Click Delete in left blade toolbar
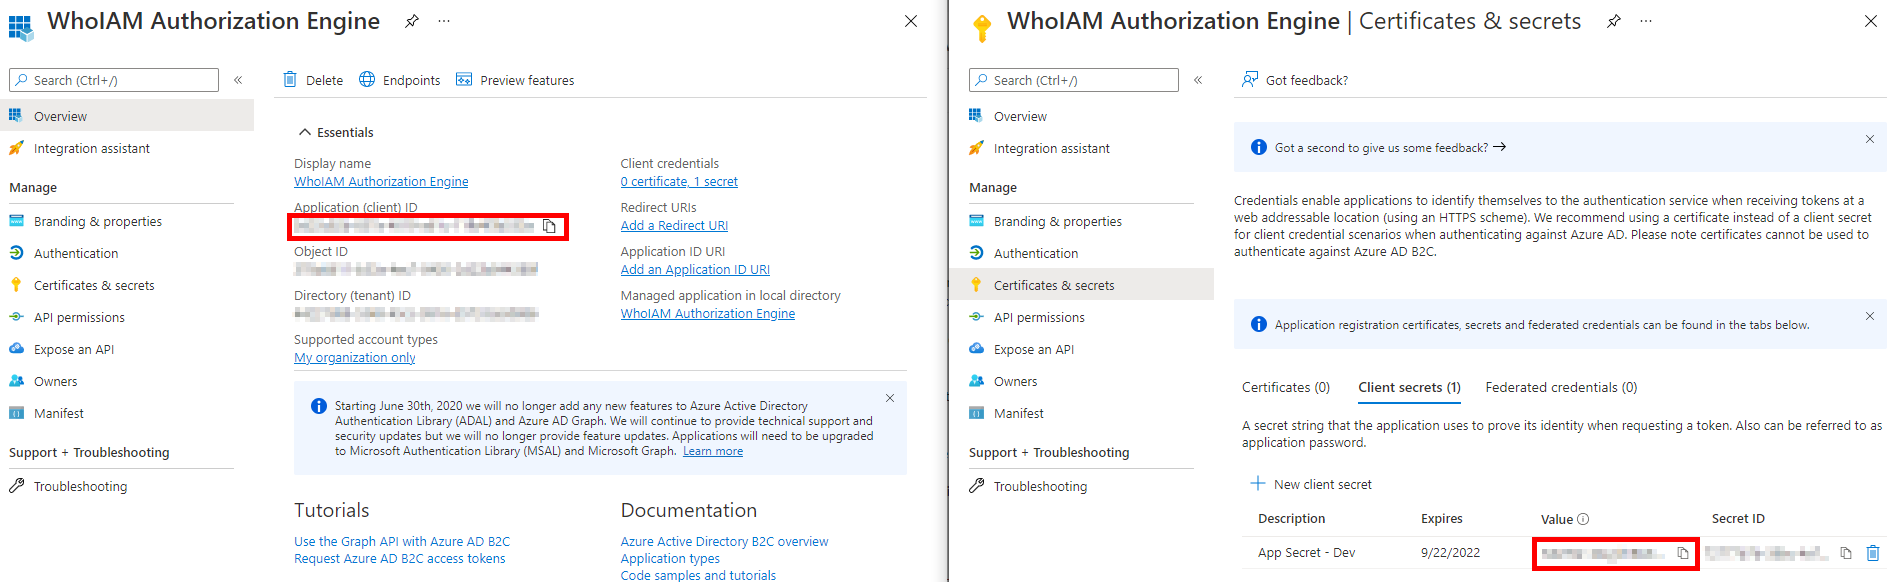Image resolution: width=1898 pixels, height=582 pixels. (x=313, y=80)
